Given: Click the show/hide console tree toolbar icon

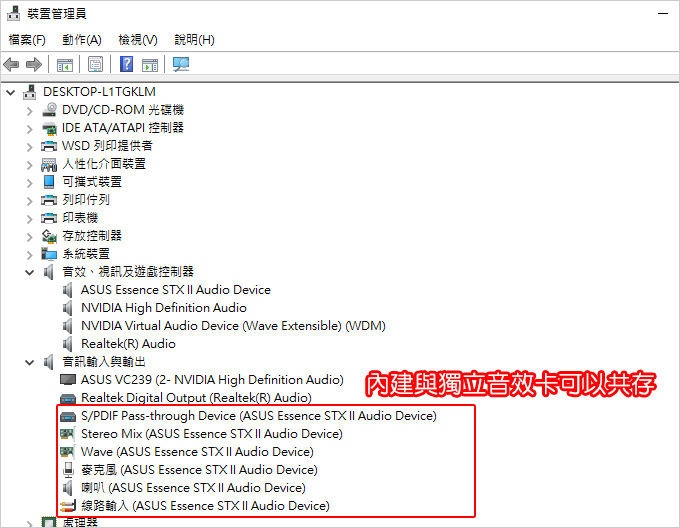Looking at the screenshot, I should tap(65, 65).
